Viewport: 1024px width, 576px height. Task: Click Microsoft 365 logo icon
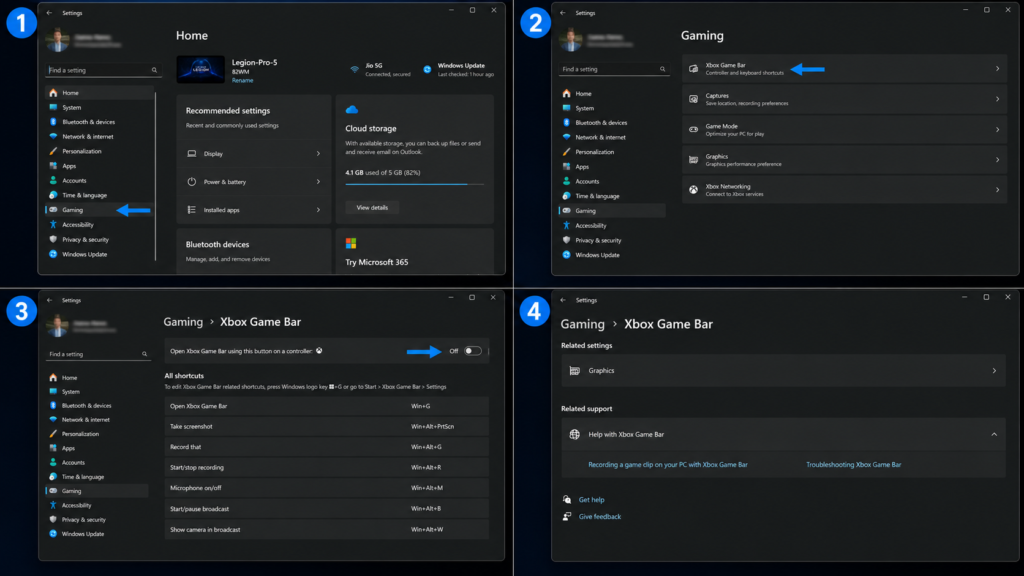[x=351, y=244]
